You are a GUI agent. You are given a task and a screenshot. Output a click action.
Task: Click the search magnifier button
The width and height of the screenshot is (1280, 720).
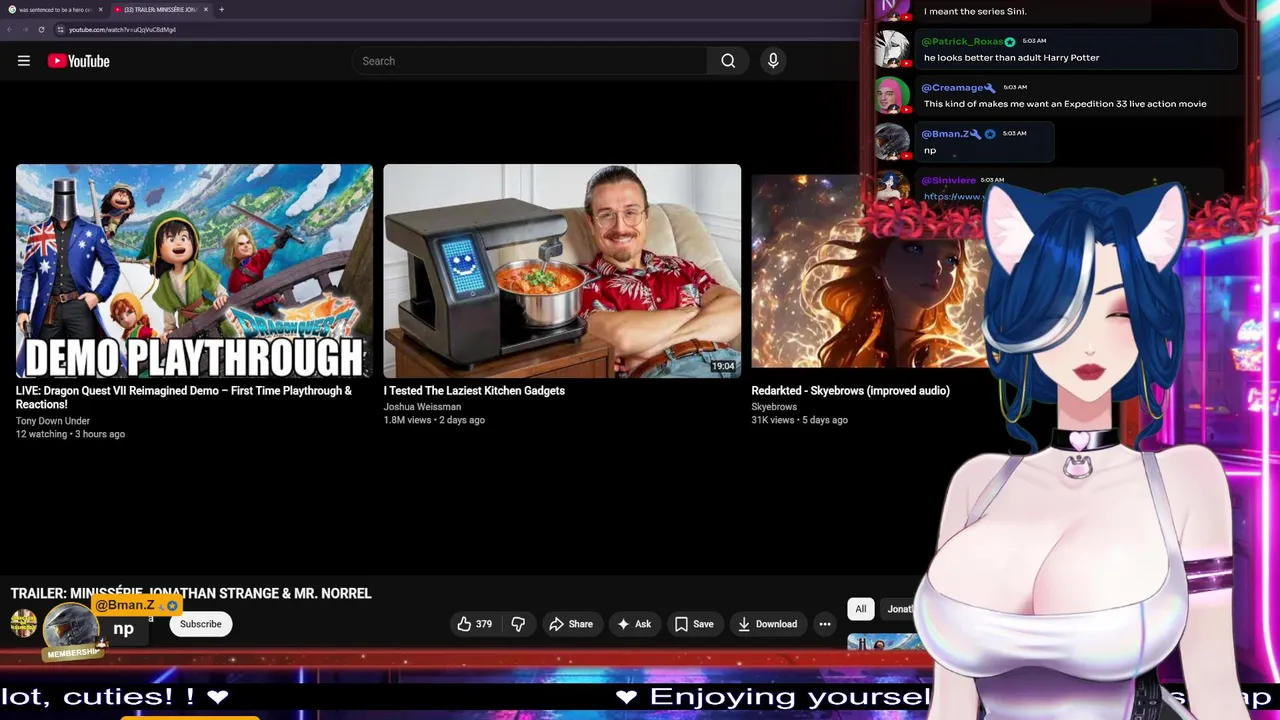[x=728, y=61]
